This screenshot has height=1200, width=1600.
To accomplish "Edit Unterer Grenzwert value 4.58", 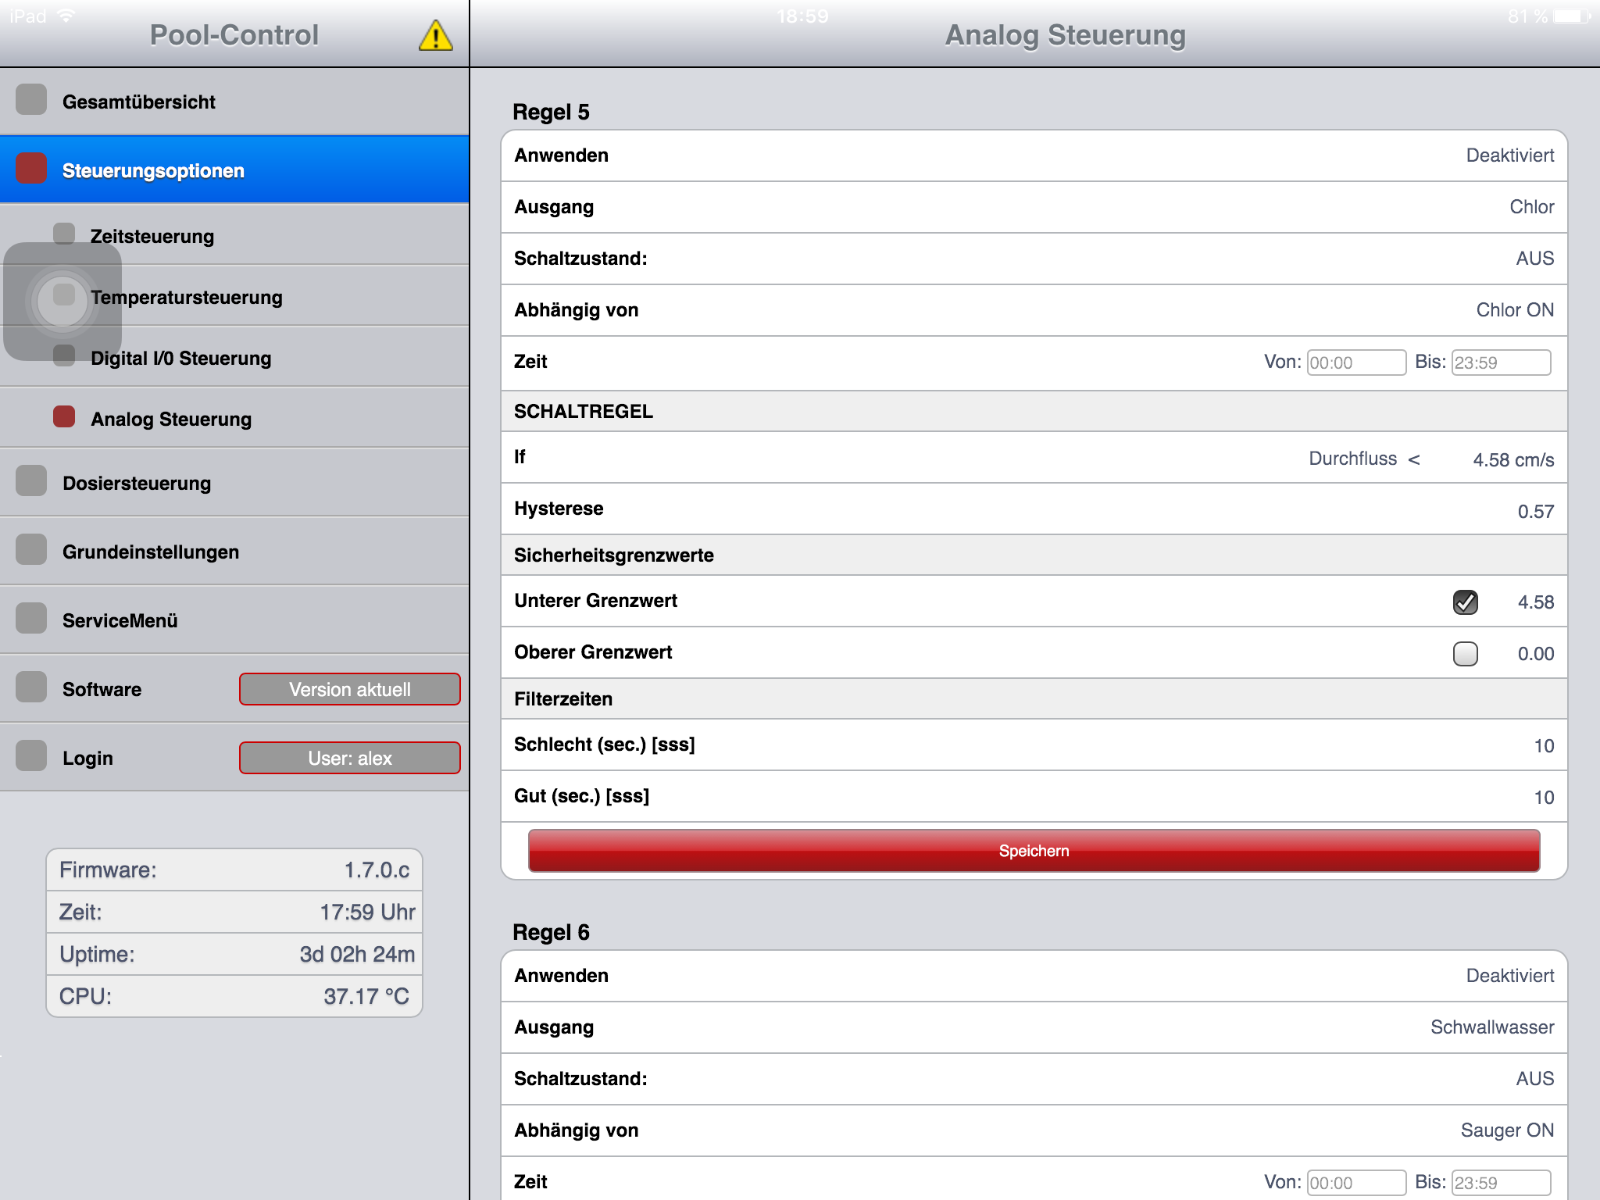I will [1535, 602].
